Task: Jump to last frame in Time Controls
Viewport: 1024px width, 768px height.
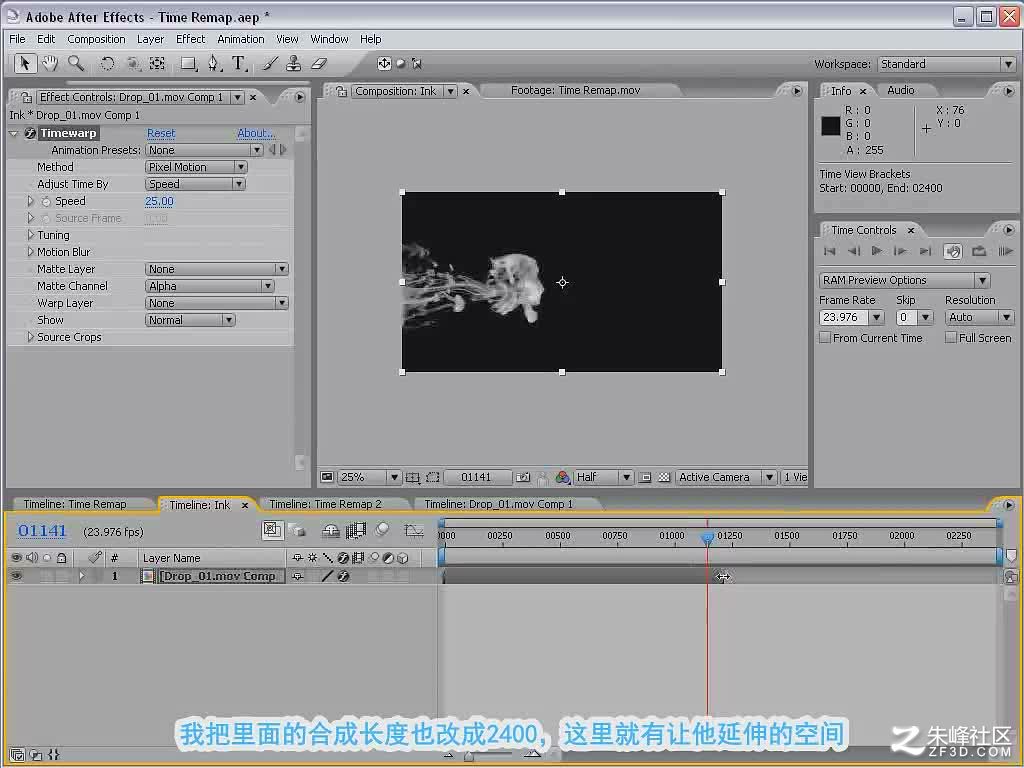Action: pos(925,251)
